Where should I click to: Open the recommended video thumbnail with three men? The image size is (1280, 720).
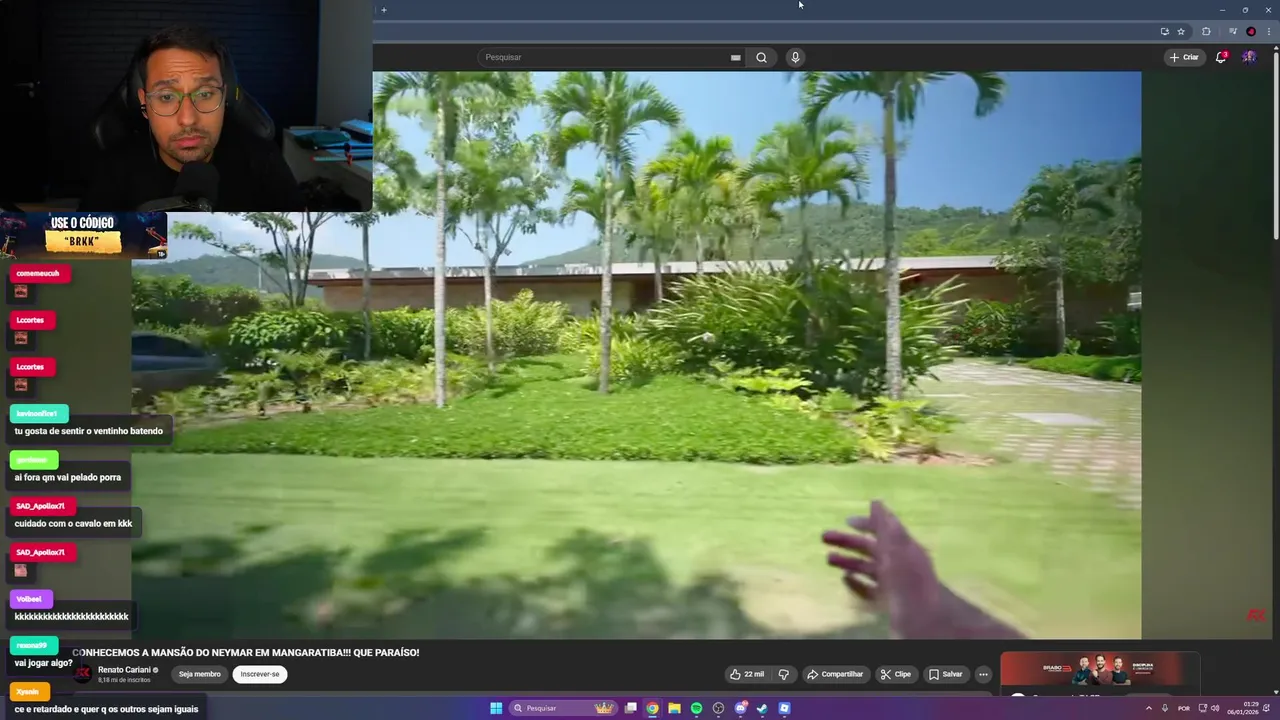pos(1100,670)
